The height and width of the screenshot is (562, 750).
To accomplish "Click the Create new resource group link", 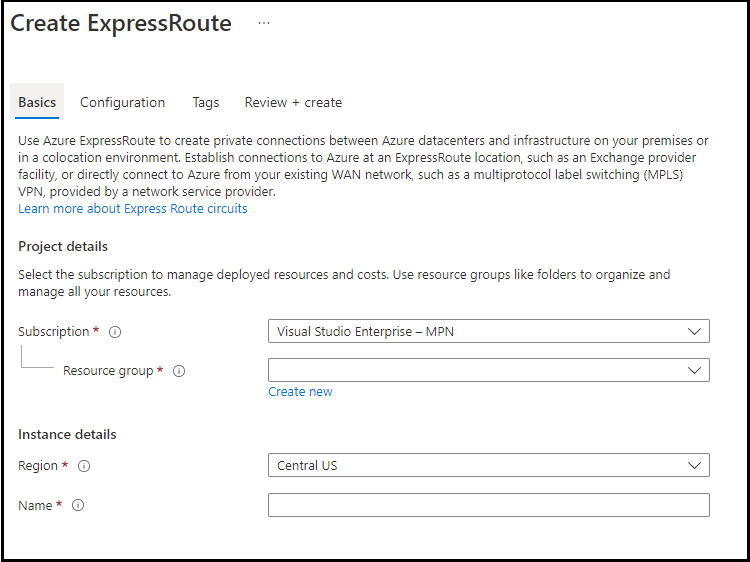I will 300,392.
